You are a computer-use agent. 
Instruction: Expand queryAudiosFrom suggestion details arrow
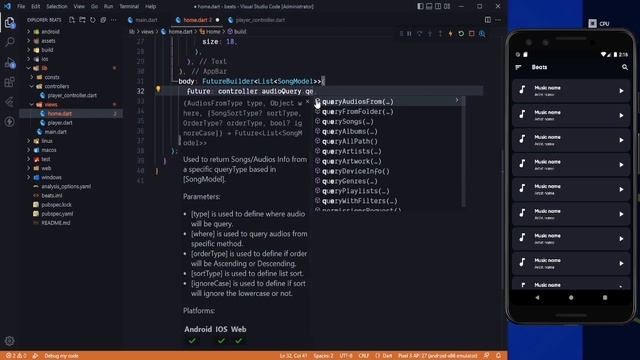tap(457, 100)
